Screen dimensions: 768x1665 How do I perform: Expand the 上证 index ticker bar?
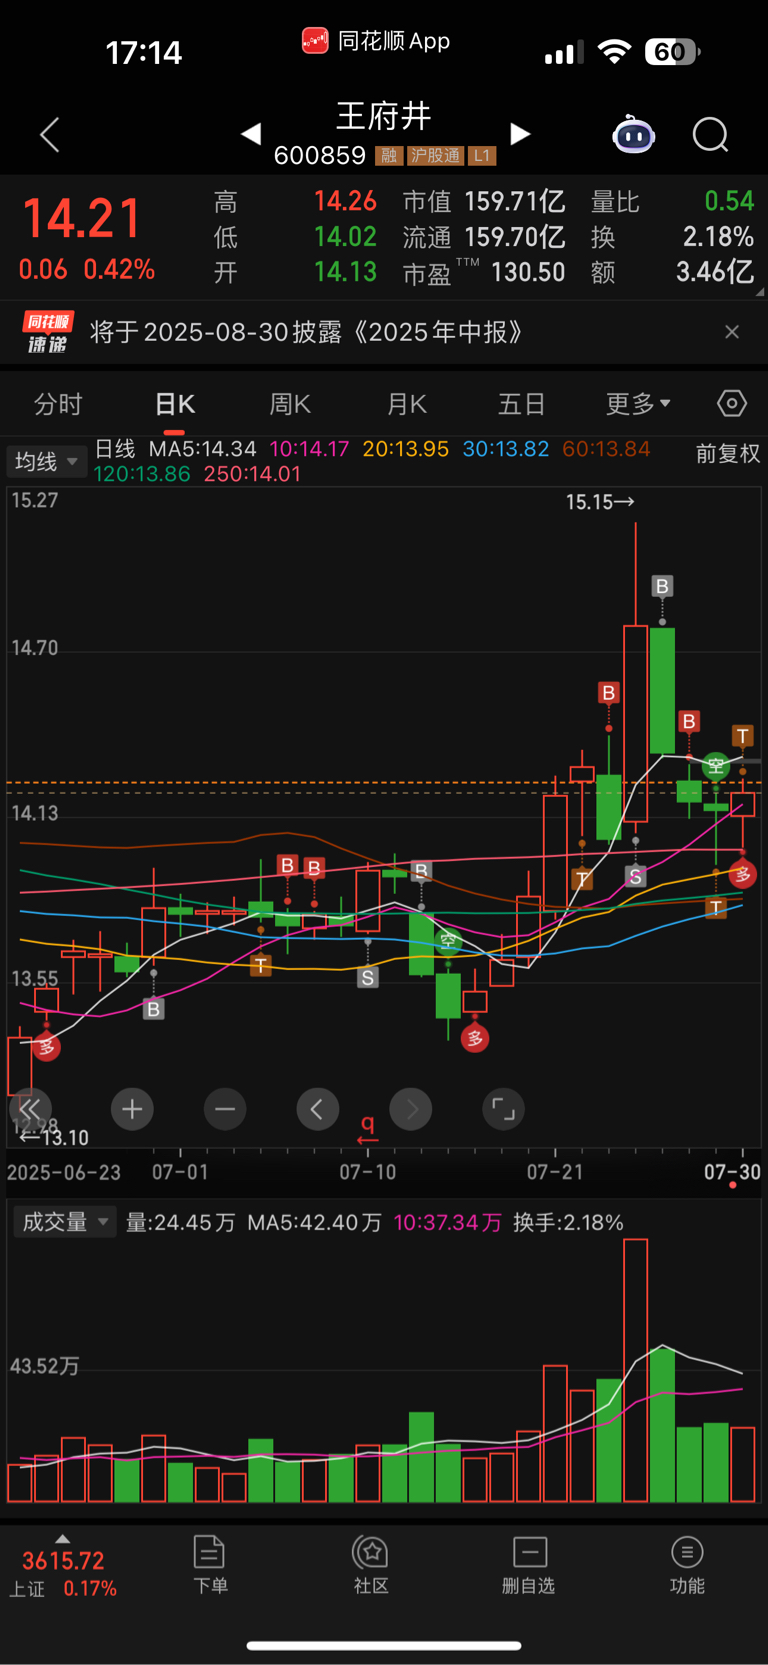tap(63, 1568)
